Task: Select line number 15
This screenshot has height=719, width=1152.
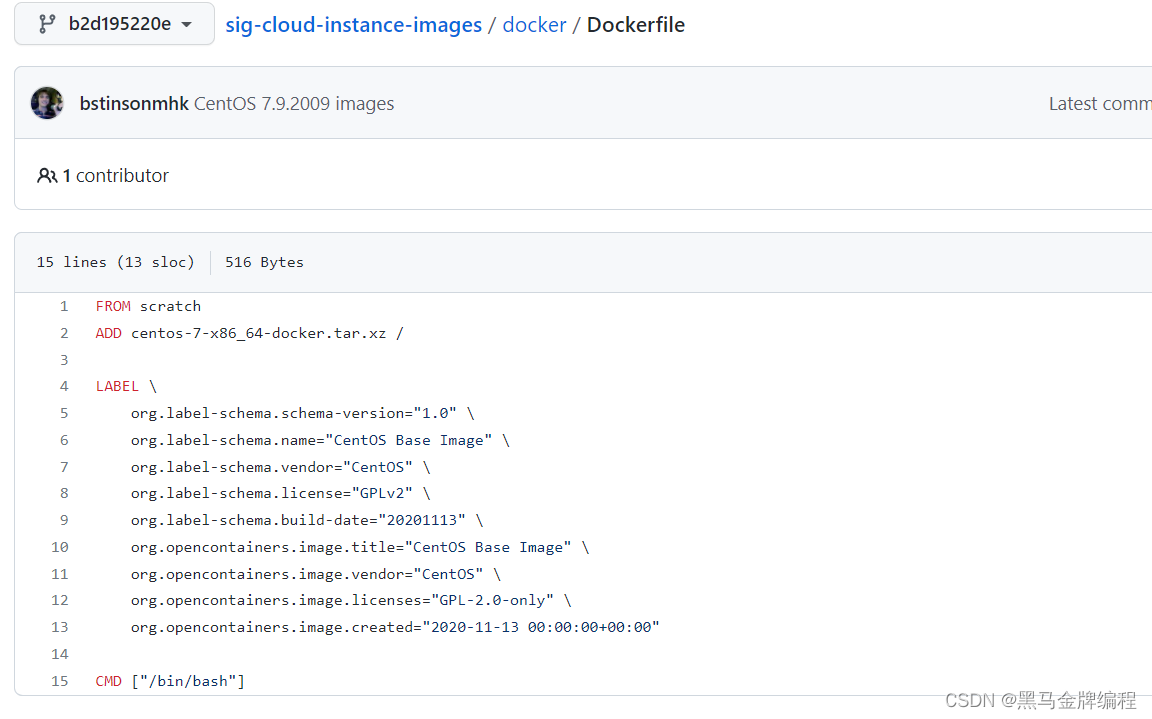Action: click(60, 681)
